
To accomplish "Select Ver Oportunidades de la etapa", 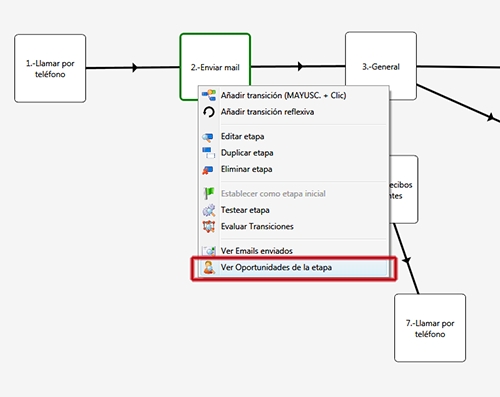I will (x=294, y=267).
